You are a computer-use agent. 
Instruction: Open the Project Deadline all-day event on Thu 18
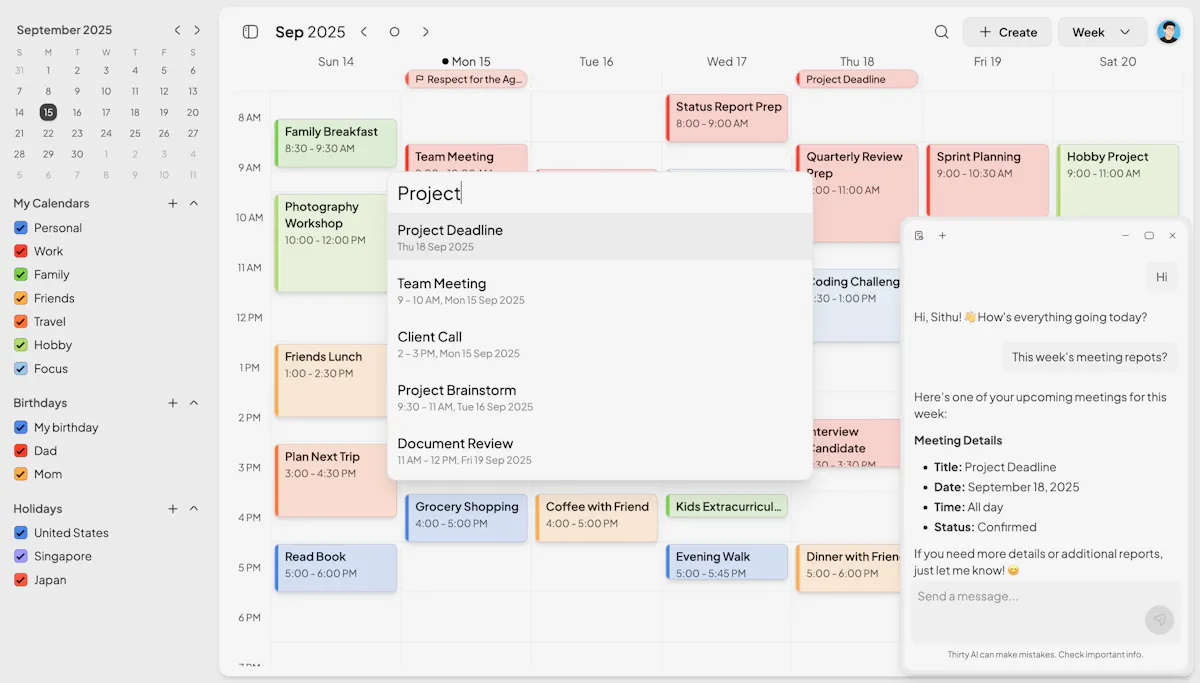(857, 79)
